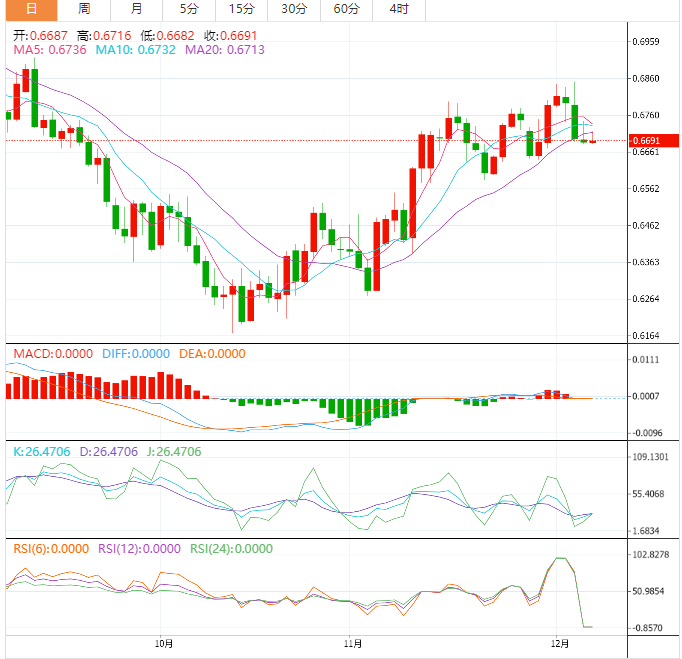Screen dimensions: 682x659
Task: Click the RSI(12):0.0000 label
Action: tap(139, 549)
